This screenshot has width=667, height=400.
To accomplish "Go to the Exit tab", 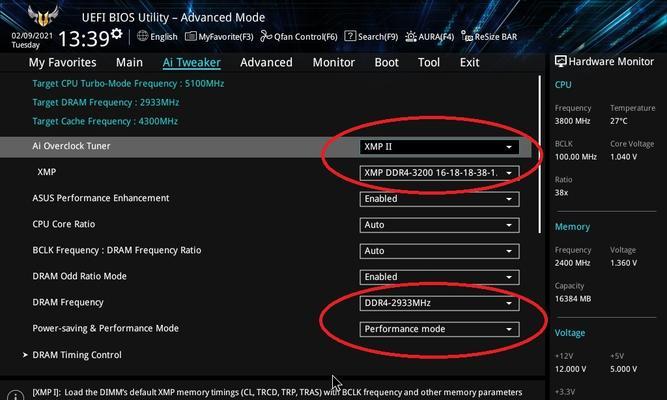I will [469, 63].
